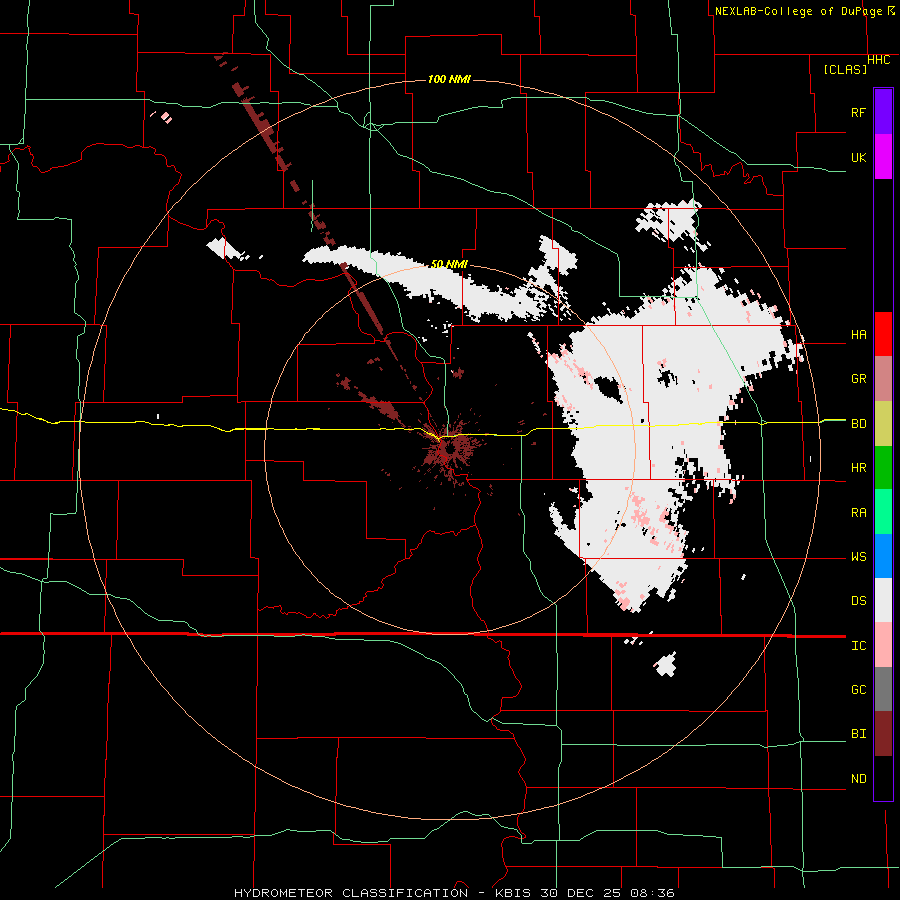Click the BD yellow legend swatch
900x900 pixels.
pos(883,424)
